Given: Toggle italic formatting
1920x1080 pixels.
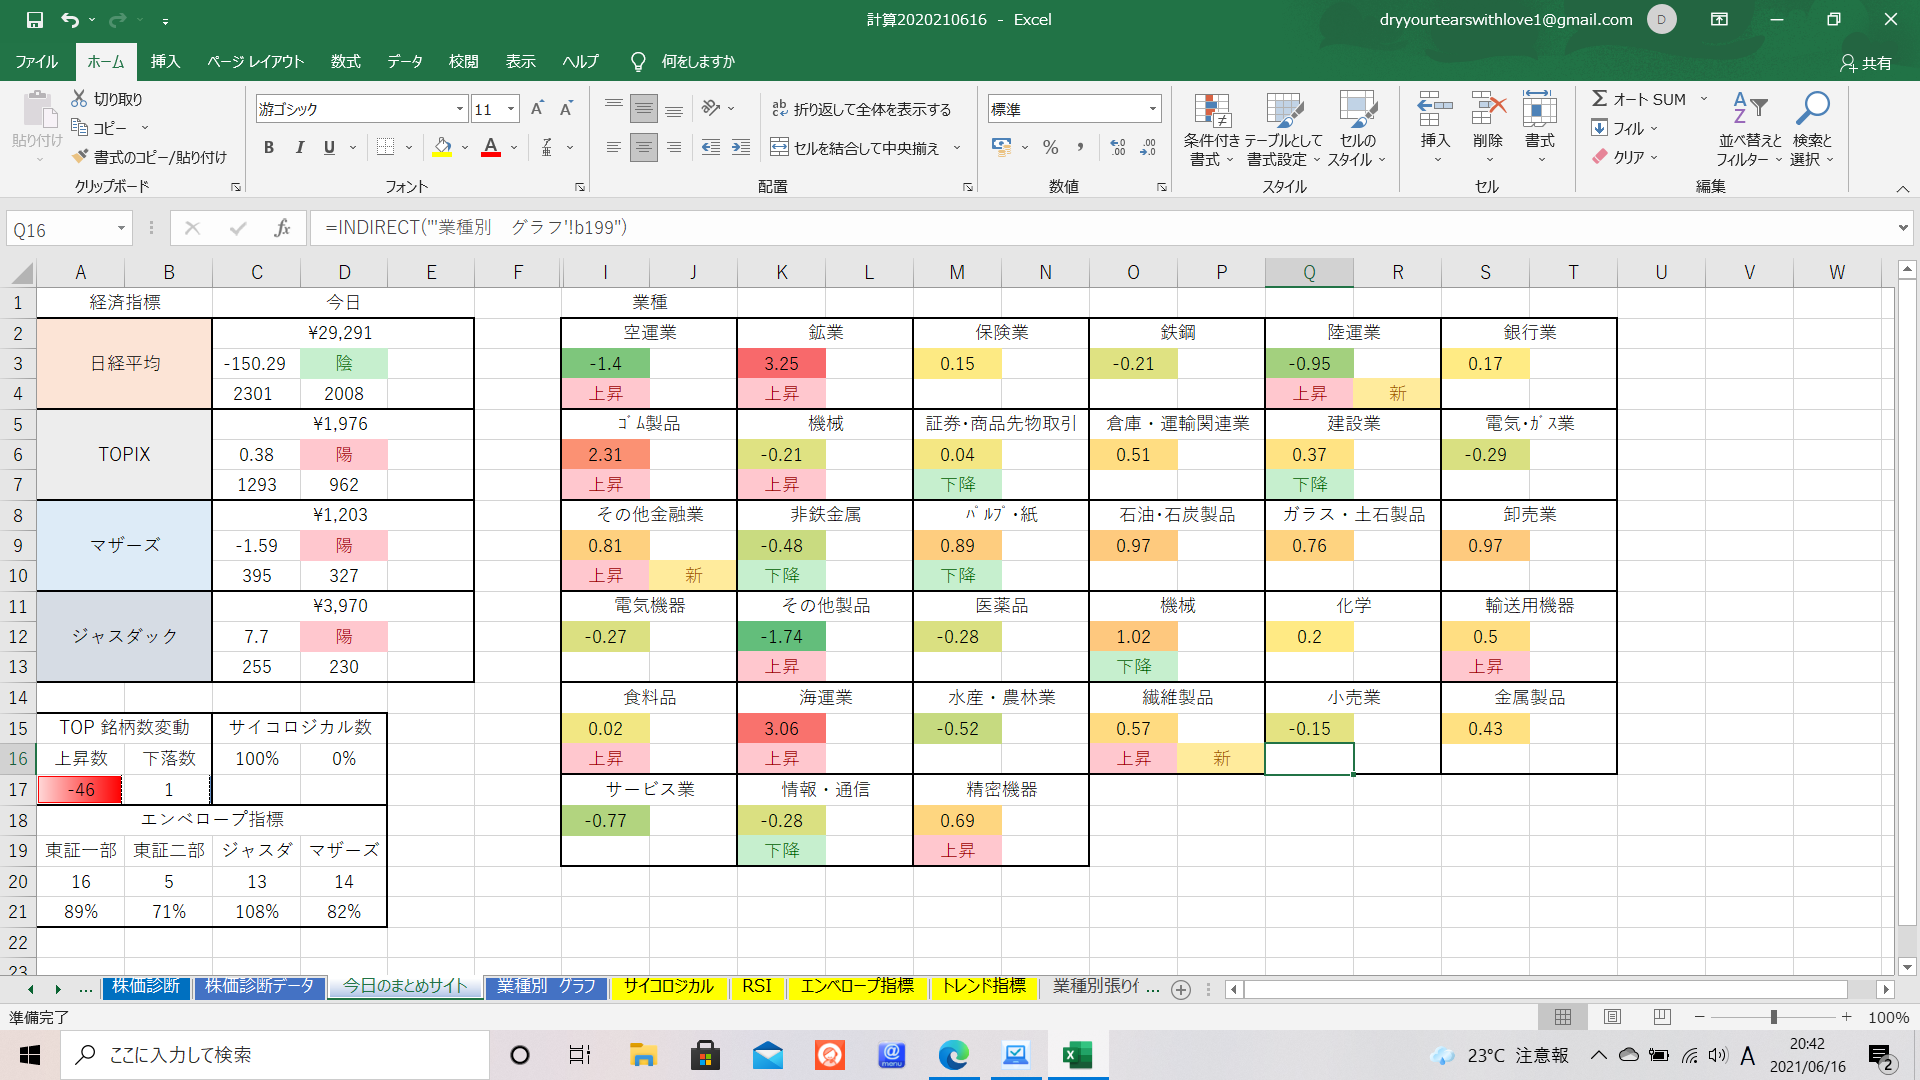Looking at the screenshot, I should point(299,147).
